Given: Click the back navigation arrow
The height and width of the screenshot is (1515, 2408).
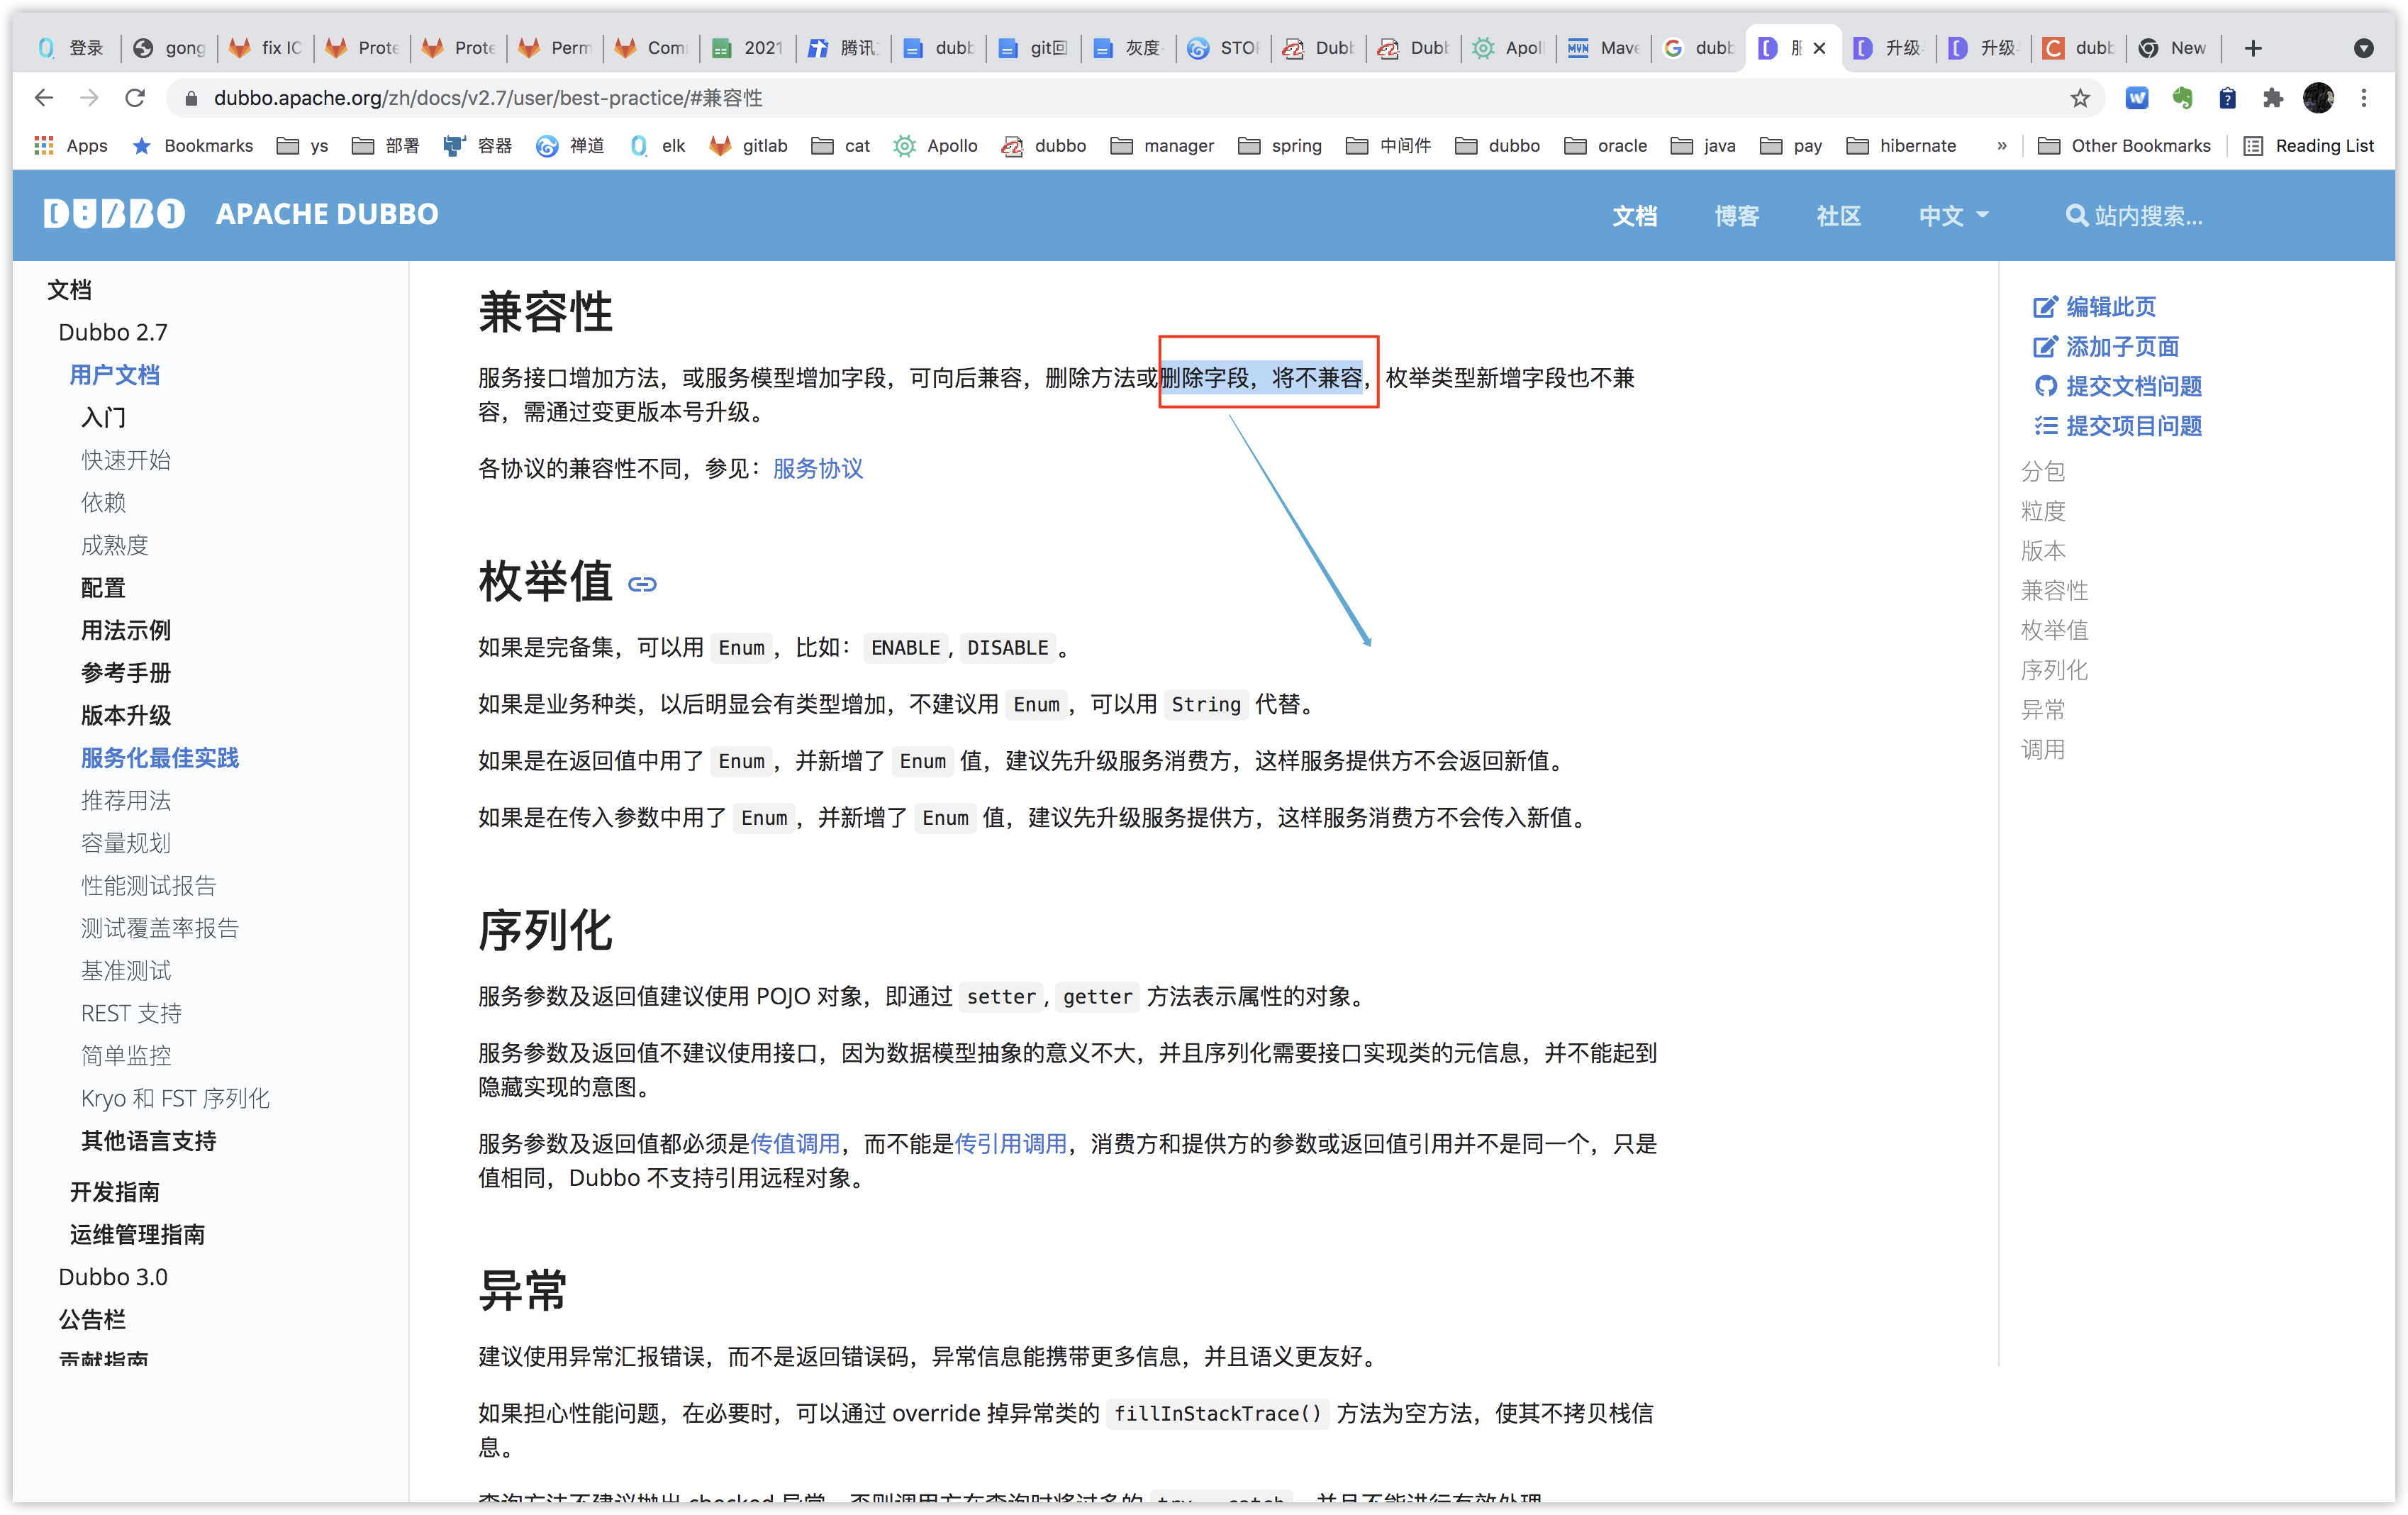Looking at the screenshot, I should pyautogui.click(x=43, y=98).
